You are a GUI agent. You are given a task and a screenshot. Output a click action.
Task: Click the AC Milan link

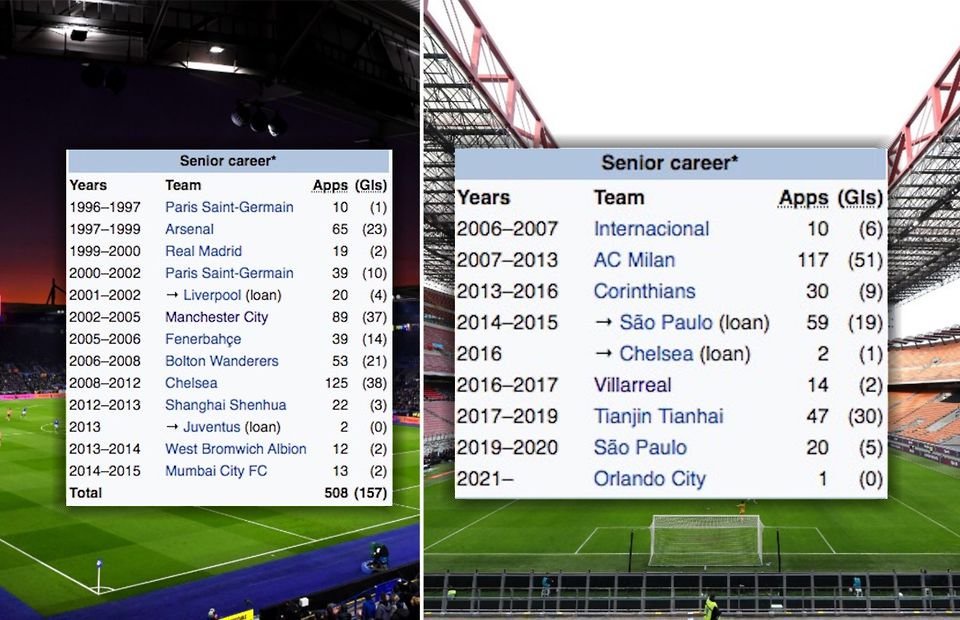coord(634,260)
